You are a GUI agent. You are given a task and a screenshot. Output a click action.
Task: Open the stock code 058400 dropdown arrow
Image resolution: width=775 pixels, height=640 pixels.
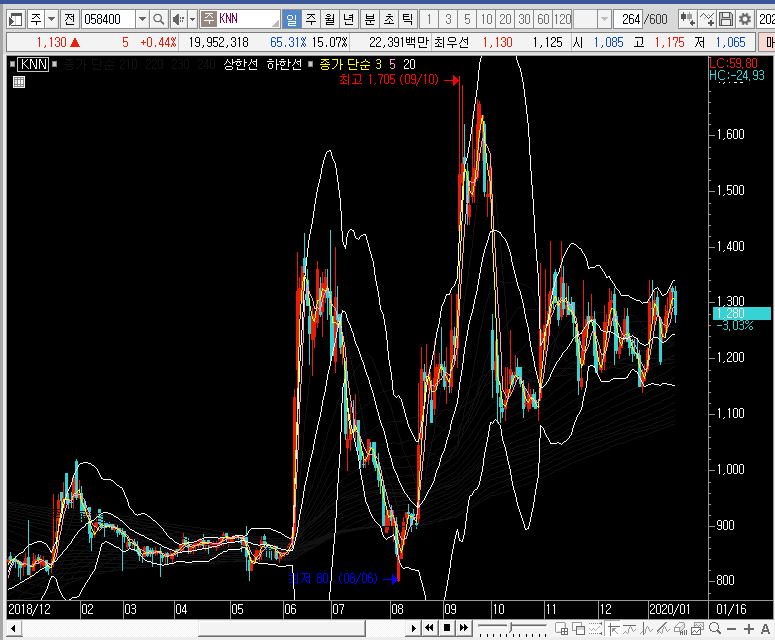point(142,20)
